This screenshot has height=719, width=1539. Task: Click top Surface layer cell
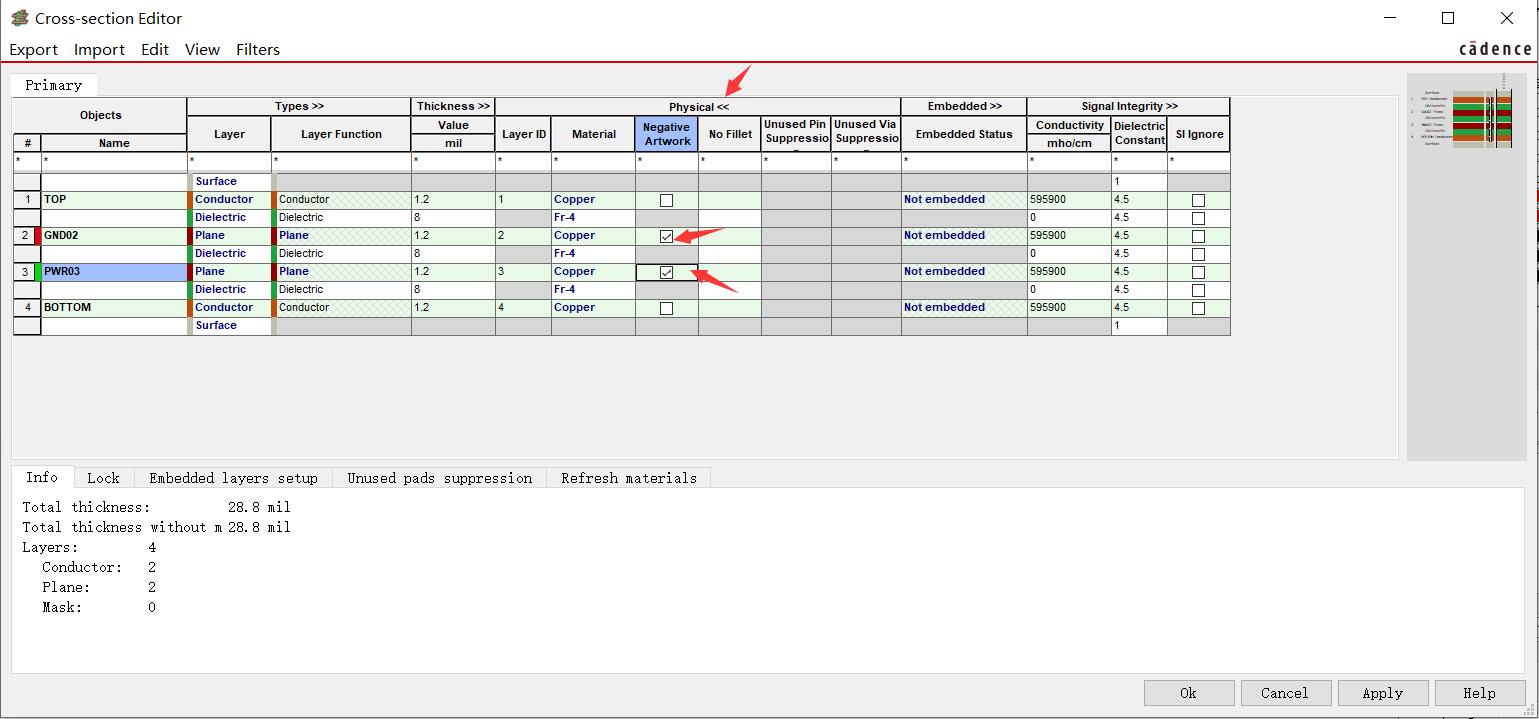pos(229,182)
